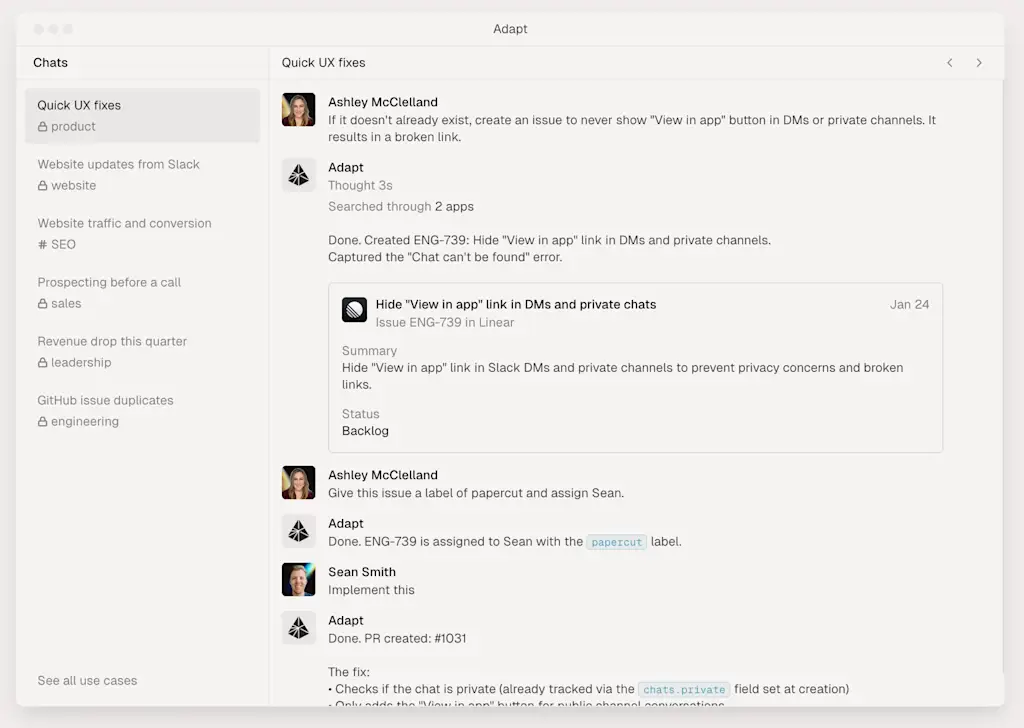Click the hash icon beside 'SEO'

pyautogui.click(x=43, y=245)
